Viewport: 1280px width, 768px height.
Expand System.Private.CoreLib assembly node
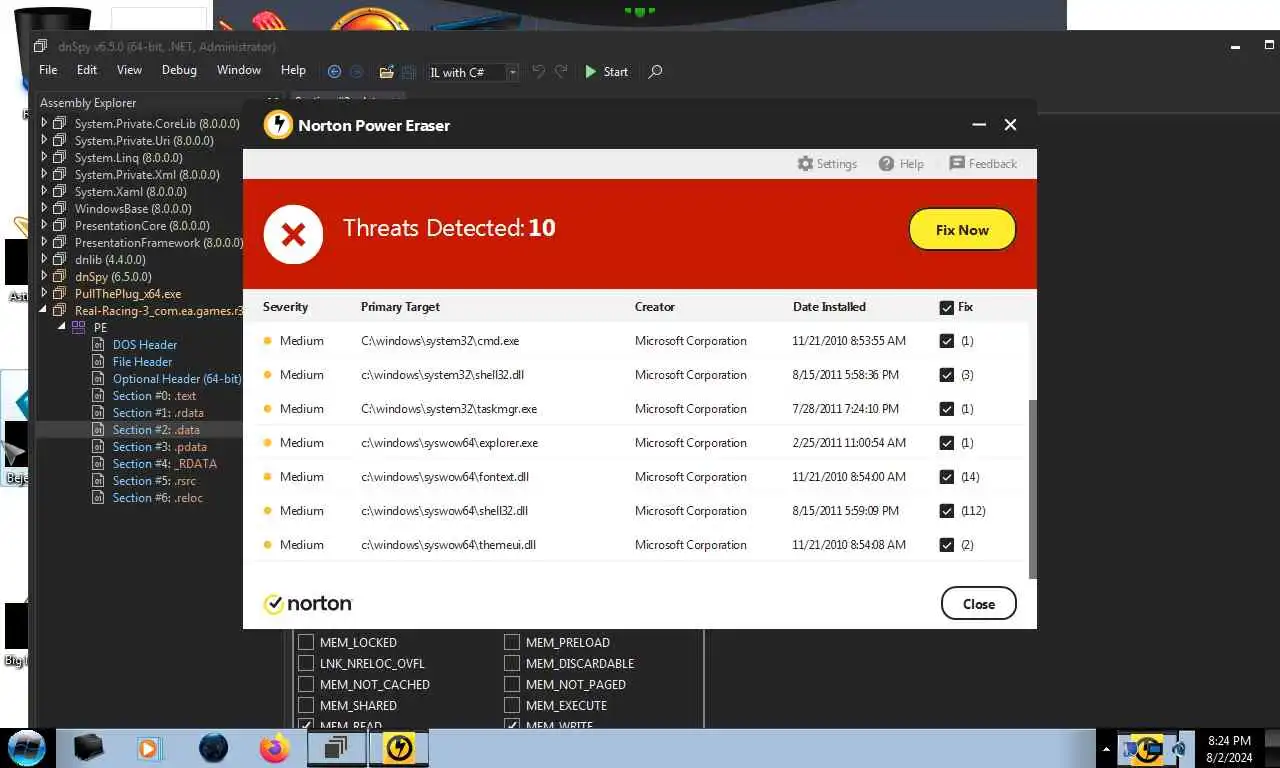click(x=44, y=123)
